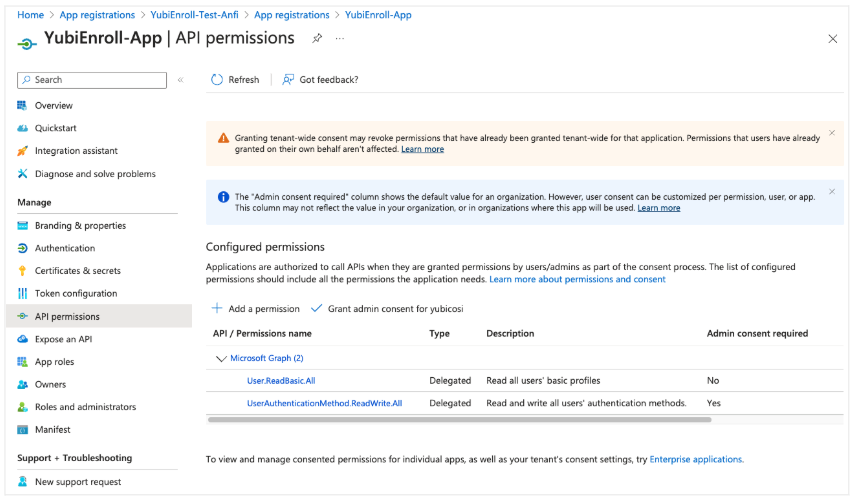853x499 pixels.
Task: Collapse the sidebar with double chevron
Action: coord(181,80)
